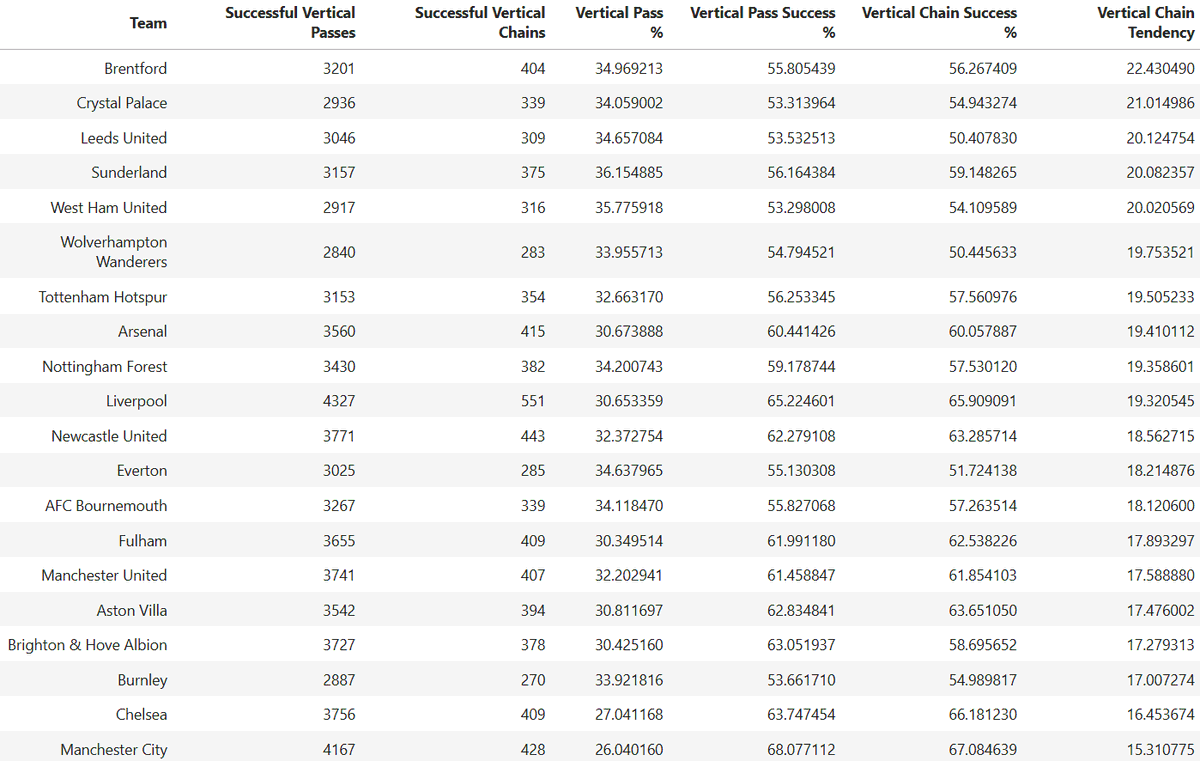The height and width of the screenshot is (761, 1200).
Task: Select the Burnley team cell
Action: pyautogui.click(x=142, y=680)
